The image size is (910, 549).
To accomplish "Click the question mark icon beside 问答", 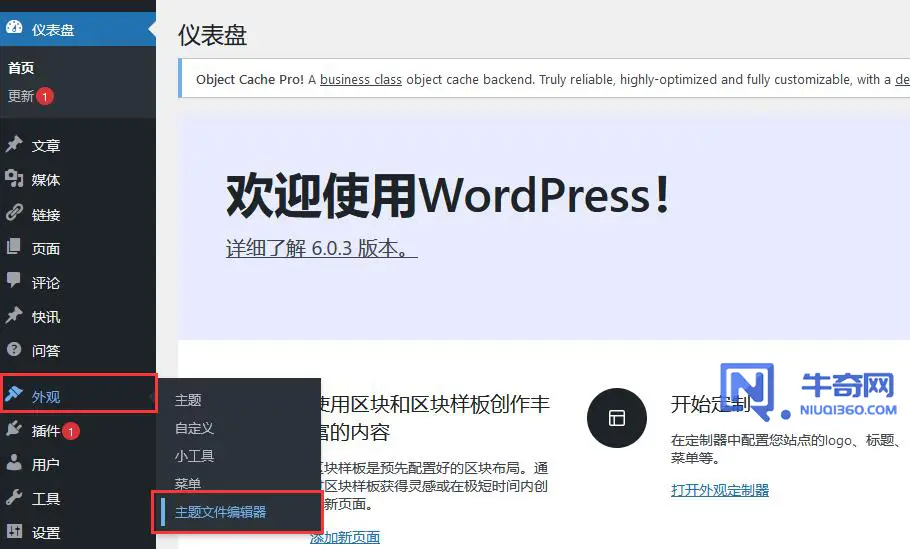I will tap(14, 349).
